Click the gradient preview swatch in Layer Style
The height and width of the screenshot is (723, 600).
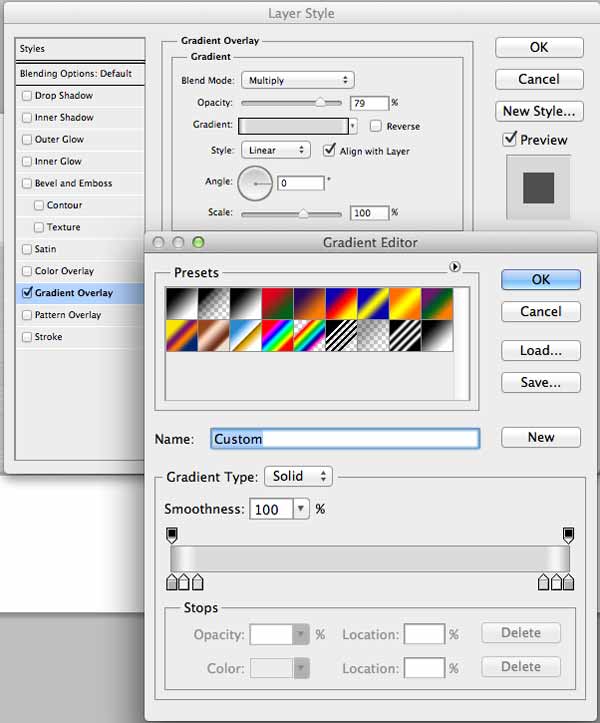tap(293, 126)
